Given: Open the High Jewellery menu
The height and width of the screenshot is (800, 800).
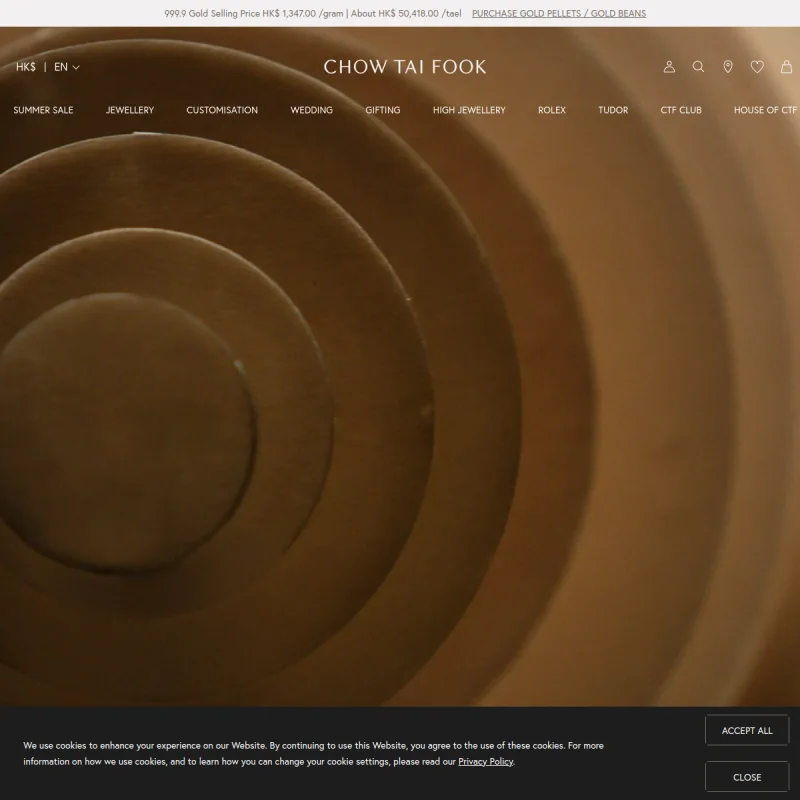Looking at the screenshot, I should point(469,110).
